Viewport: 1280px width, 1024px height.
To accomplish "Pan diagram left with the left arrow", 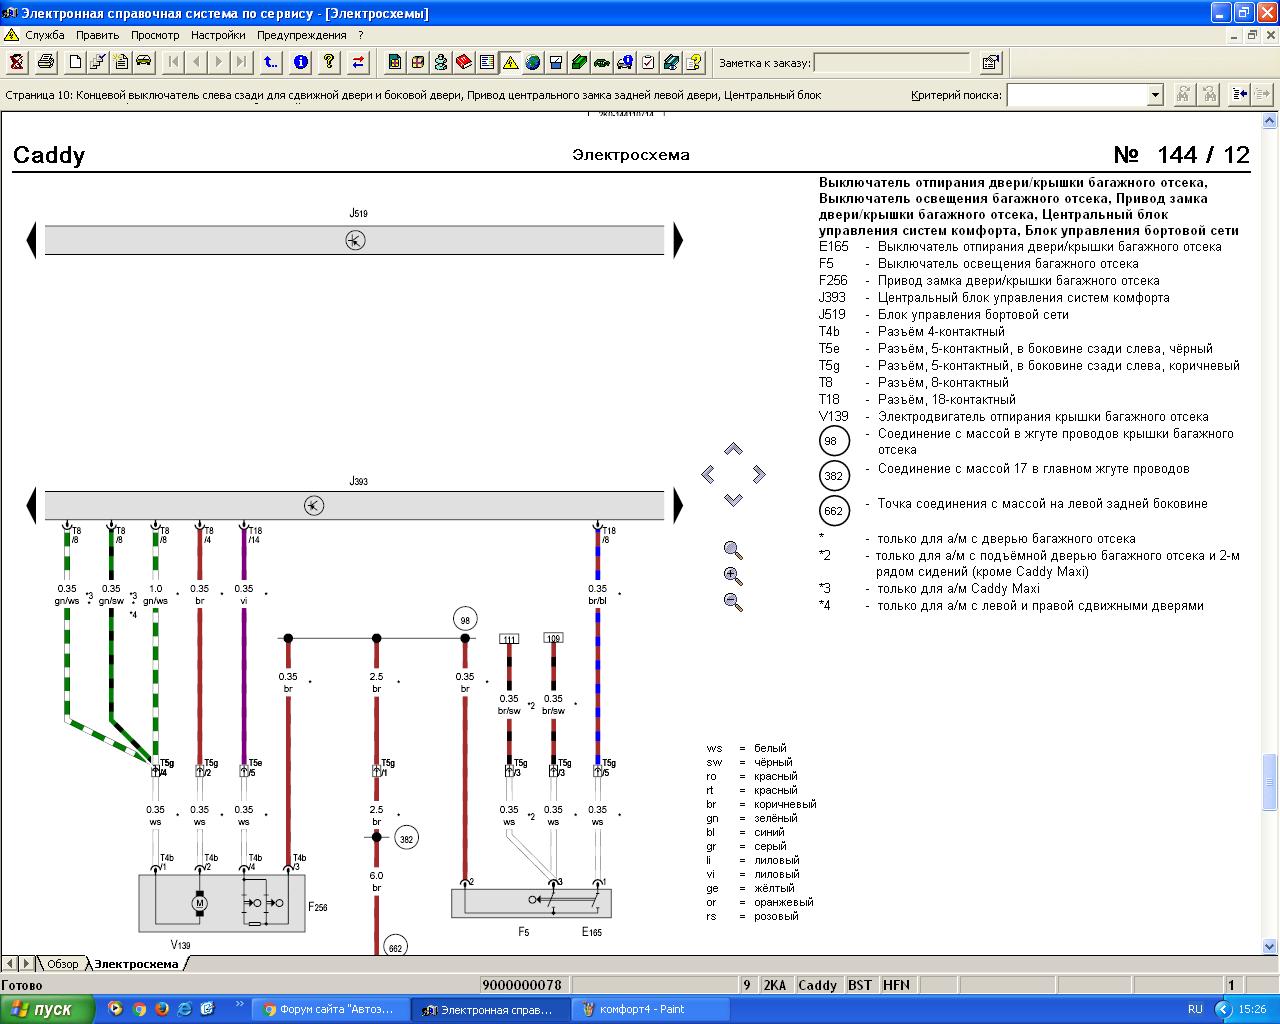I will click(x=708, y=473).
